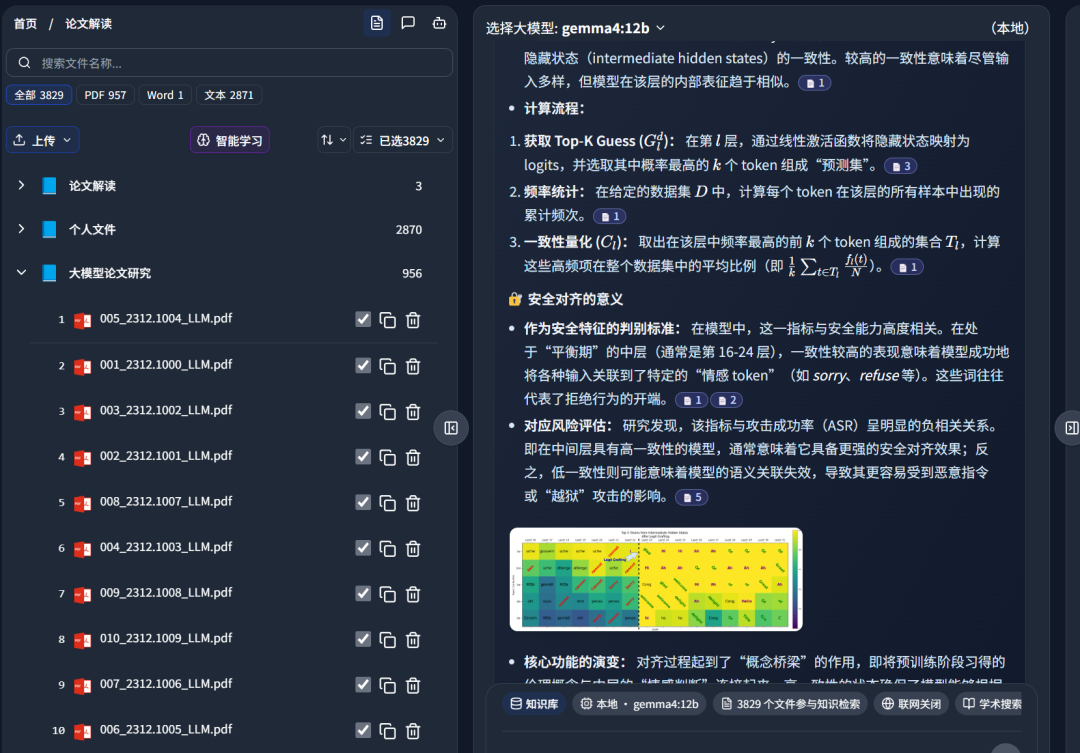
Task: Uncheck 005_2312.1004_LLM.pdf checkbox
Action: pyautogui.click(x=363, y=319)
